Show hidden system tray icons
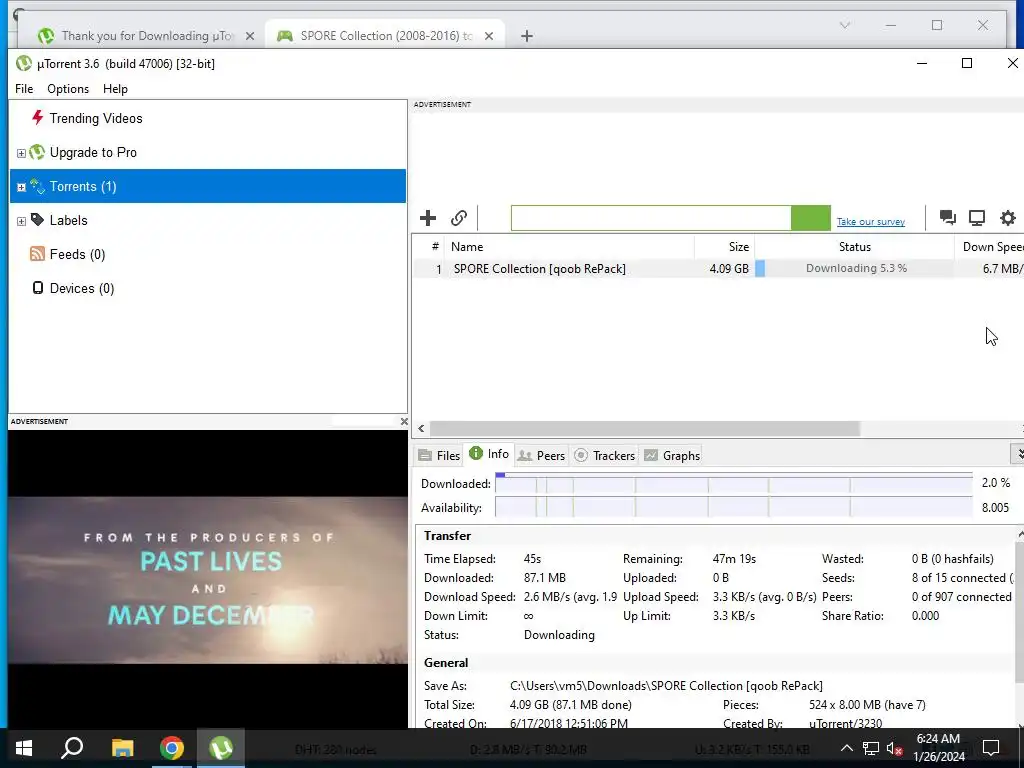The image size is (1024, 768). click(846, 748)
